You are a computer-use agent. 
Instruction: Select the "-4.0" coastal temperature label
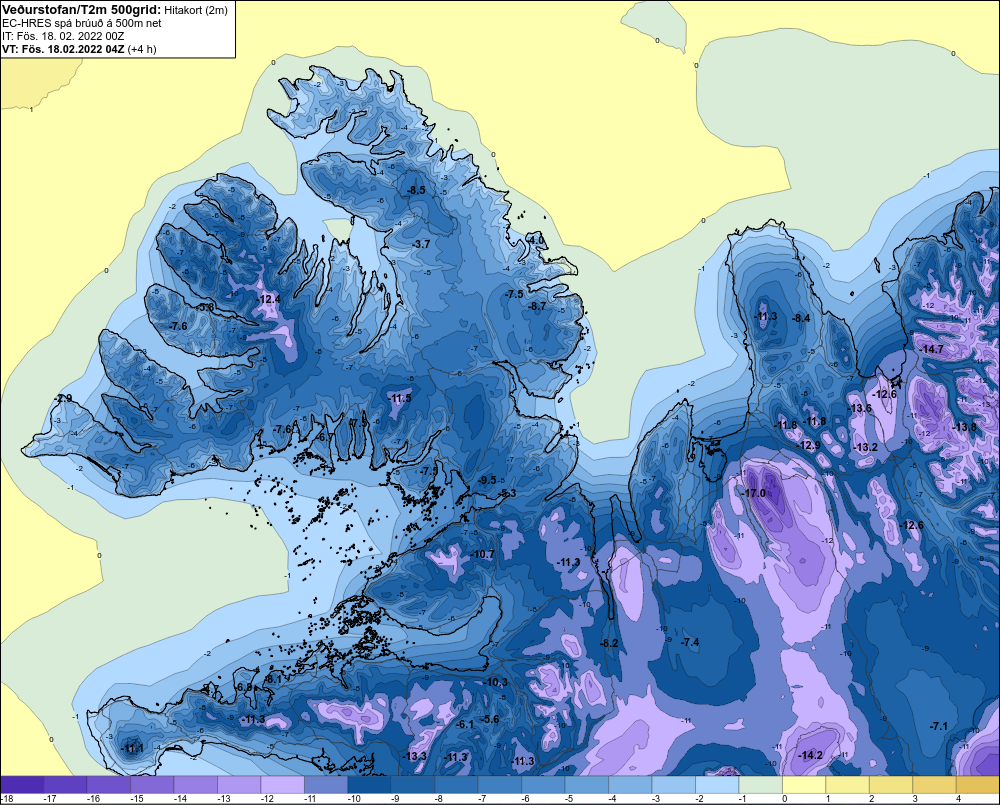tap(536, 240)
